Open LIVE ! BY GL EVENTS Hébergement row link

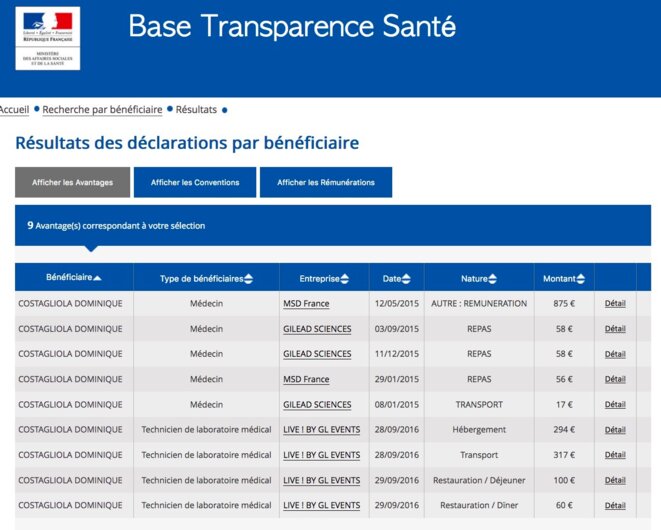[322, 430]
